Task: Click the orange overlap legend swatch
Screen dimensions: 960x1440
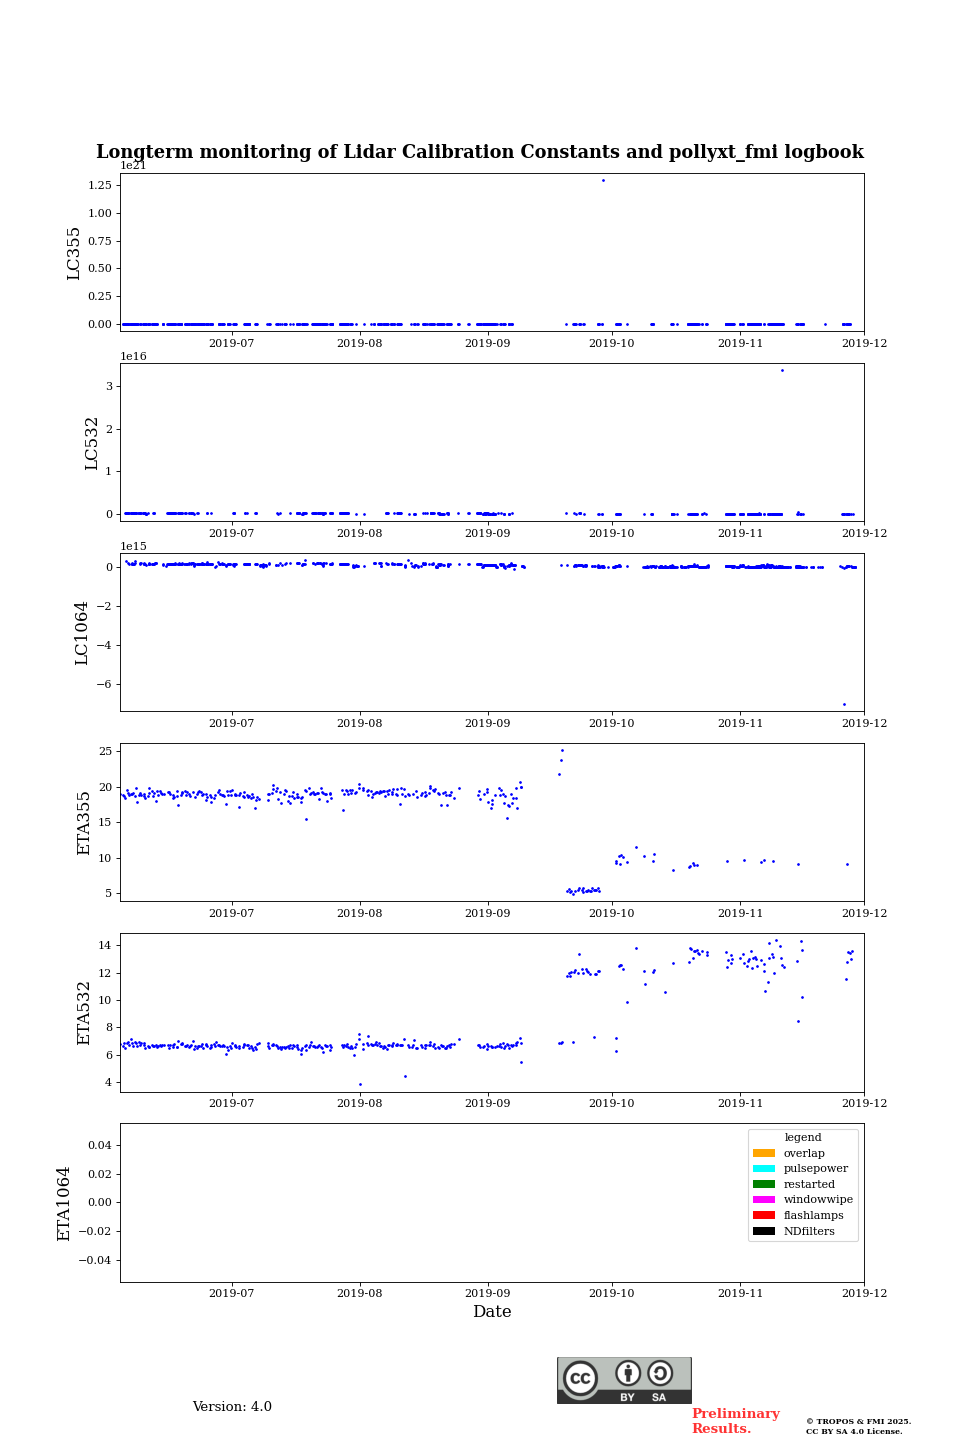Action: [x=764, y=1153]
